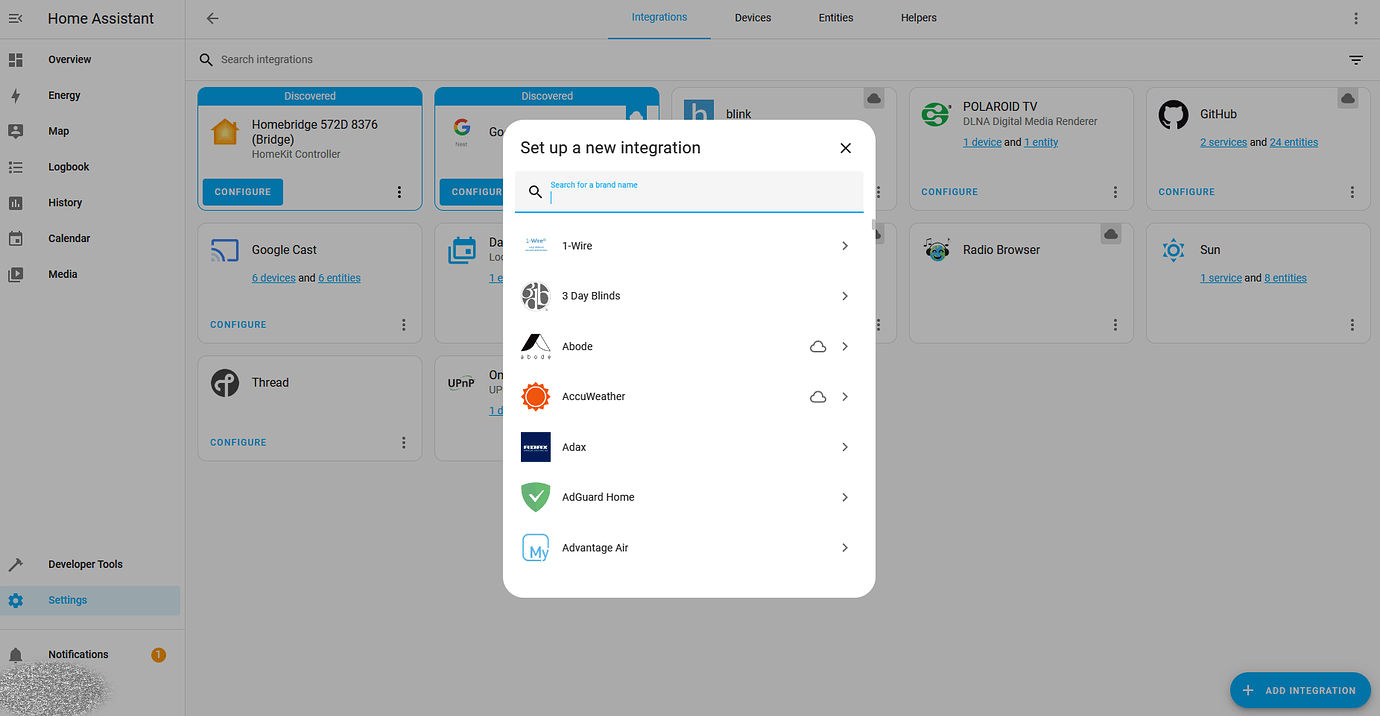The image size is (1380, 716).
Task: Open the Energy sidebar icon
Action: (x=16, y=95)
